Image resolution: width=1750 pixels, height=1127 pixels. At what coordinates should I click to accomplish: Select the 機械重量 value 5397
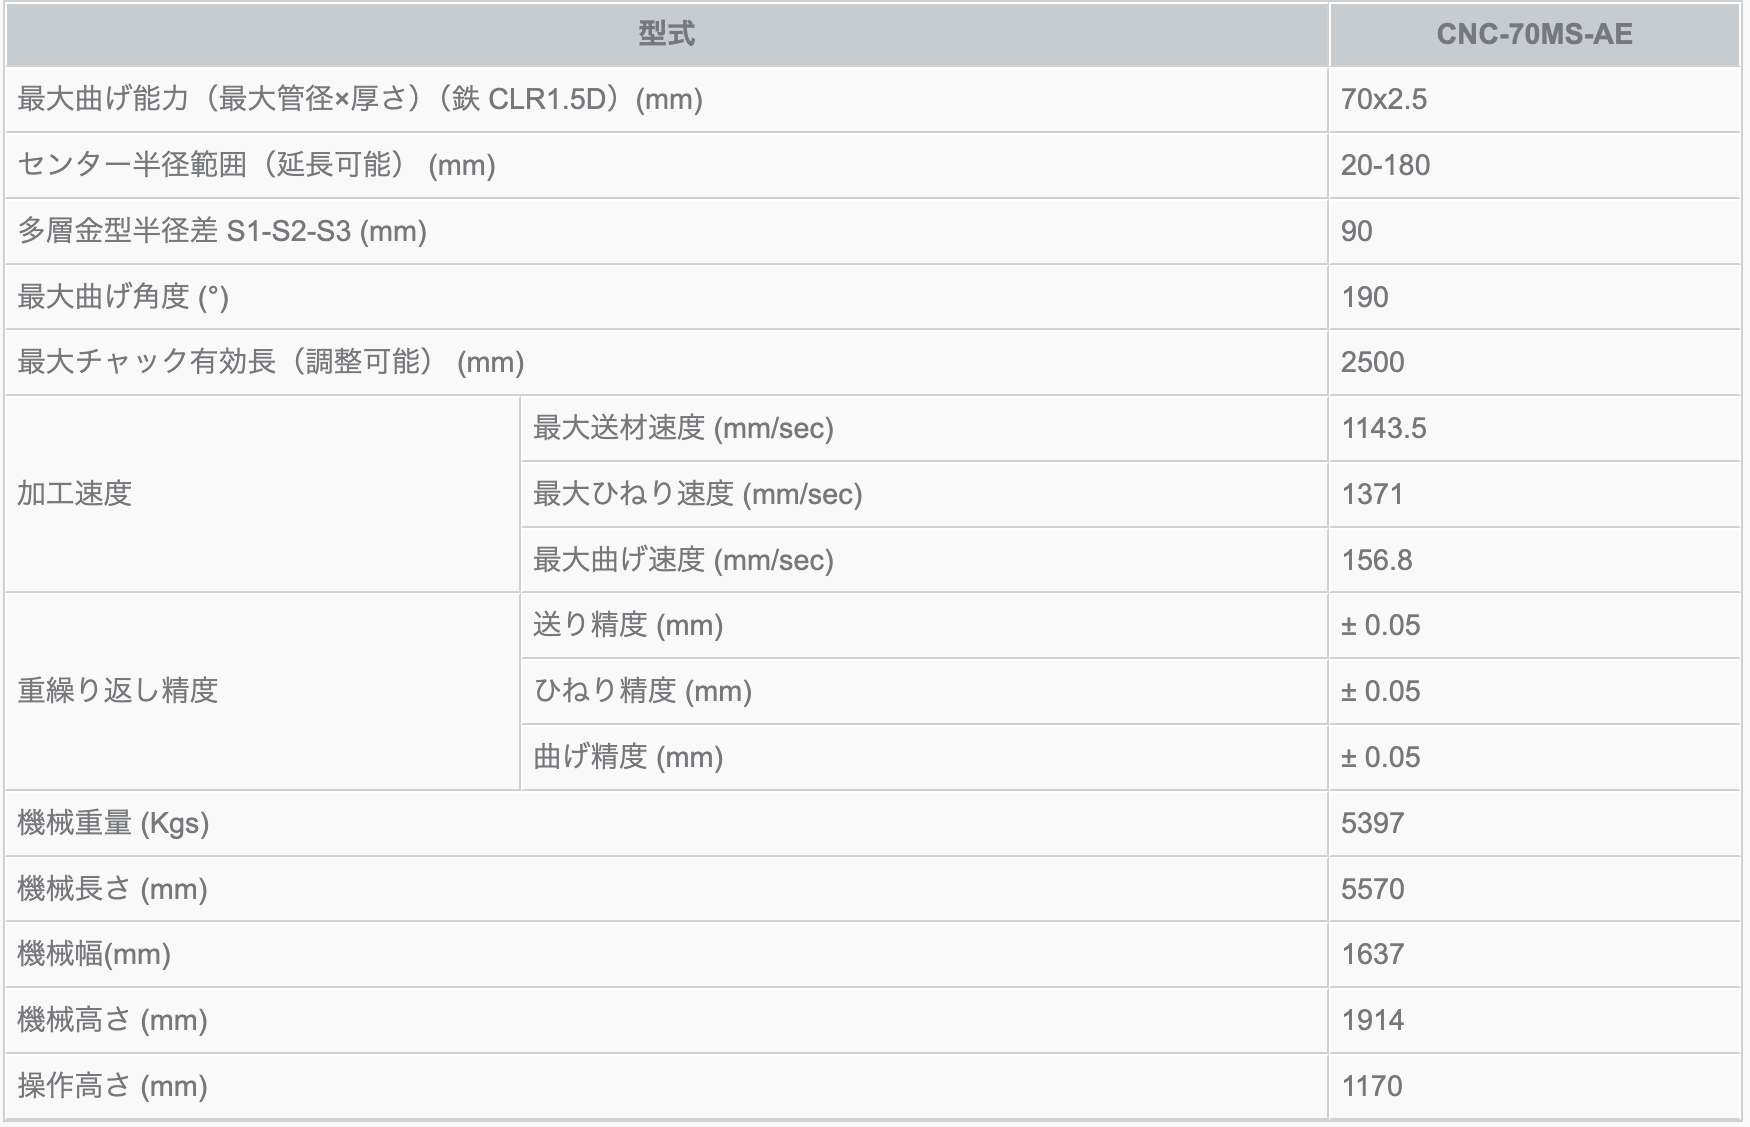point(1372,823)
